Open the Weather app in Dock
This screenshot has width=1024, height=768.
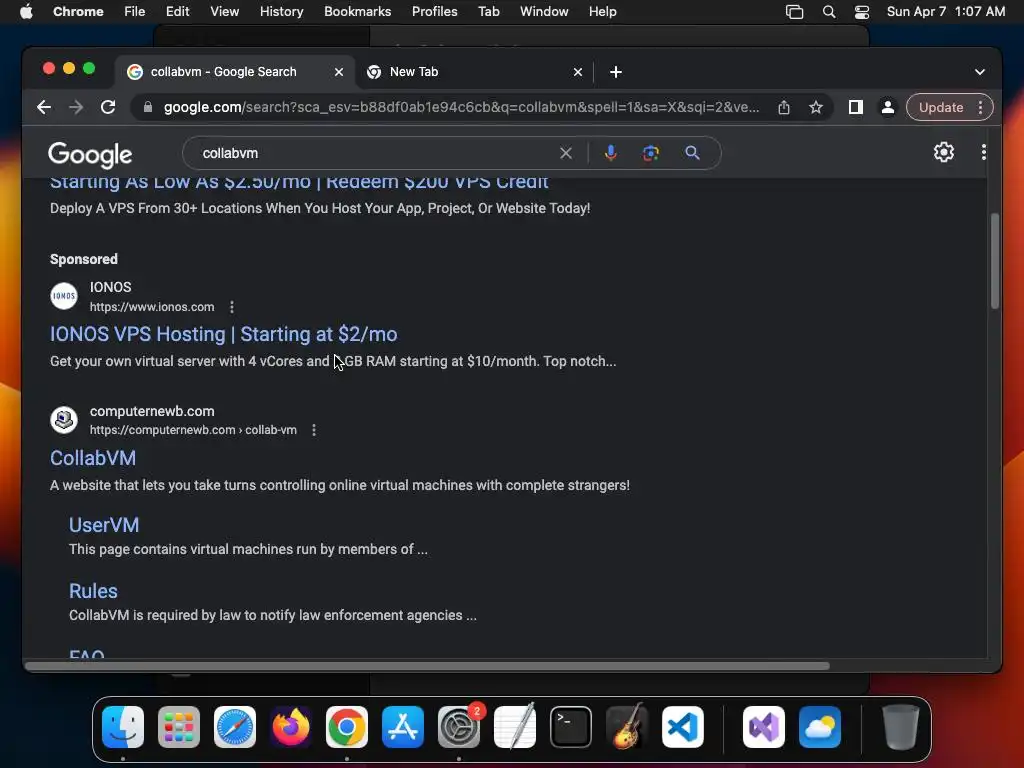click(820, 727)
